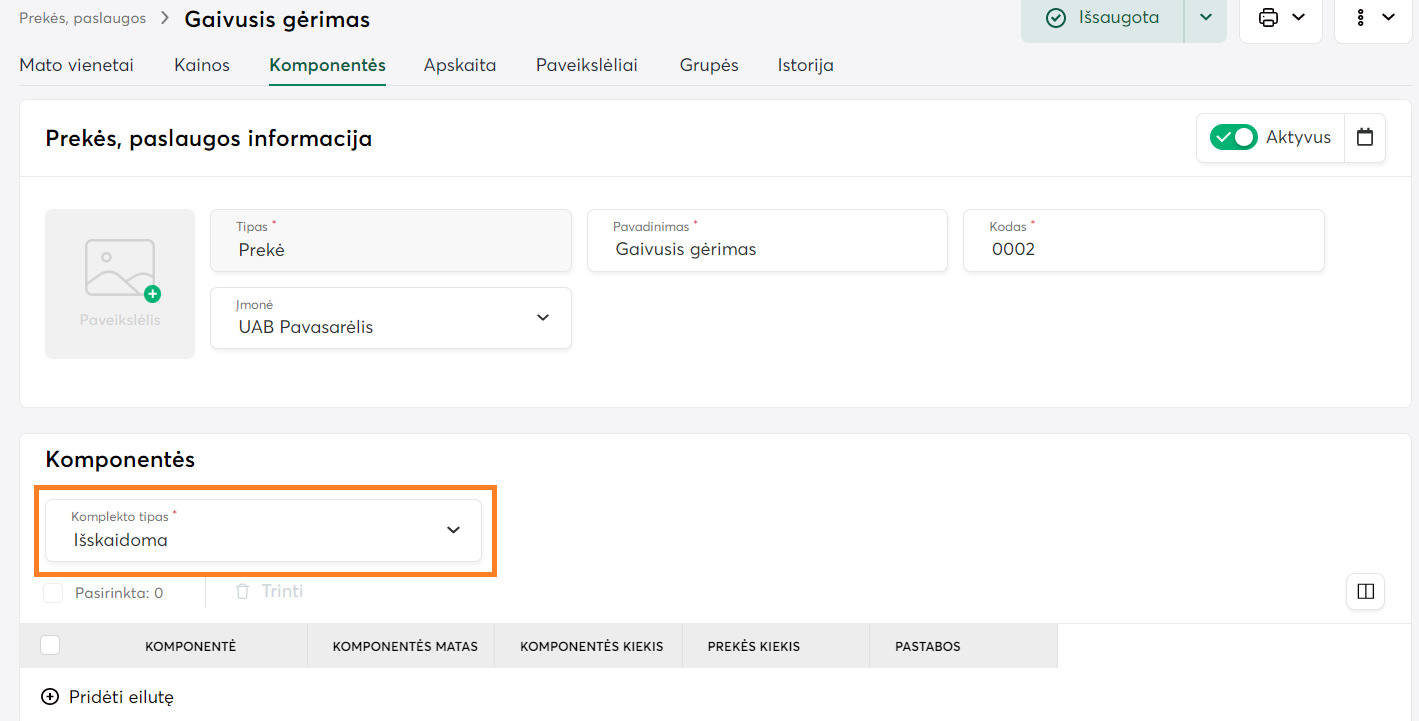
Task: Click the Prekės, paslaugos breadcrumb link
Action: click(82, 18)
